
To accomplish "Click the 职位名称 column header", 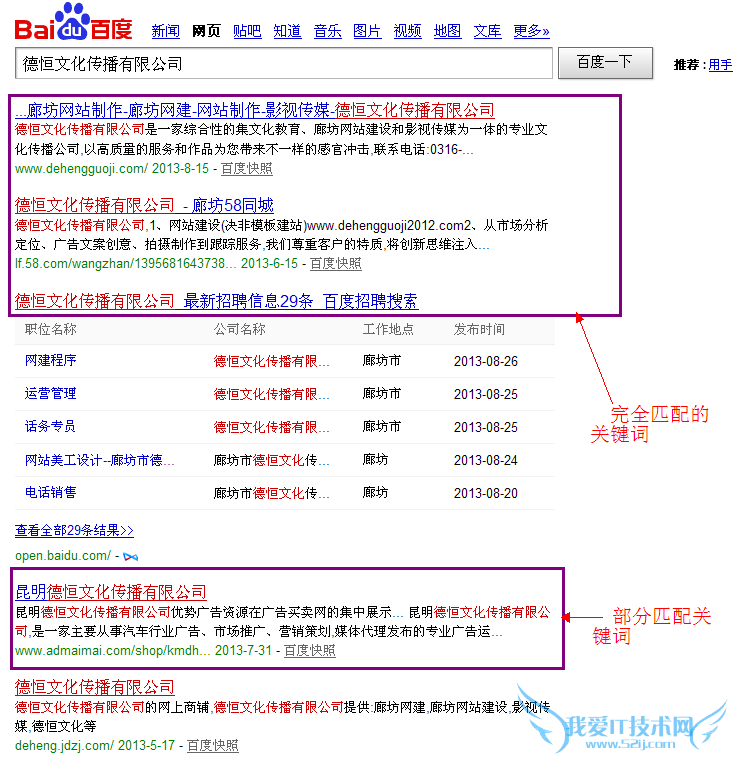I will (x=50, y=330).
